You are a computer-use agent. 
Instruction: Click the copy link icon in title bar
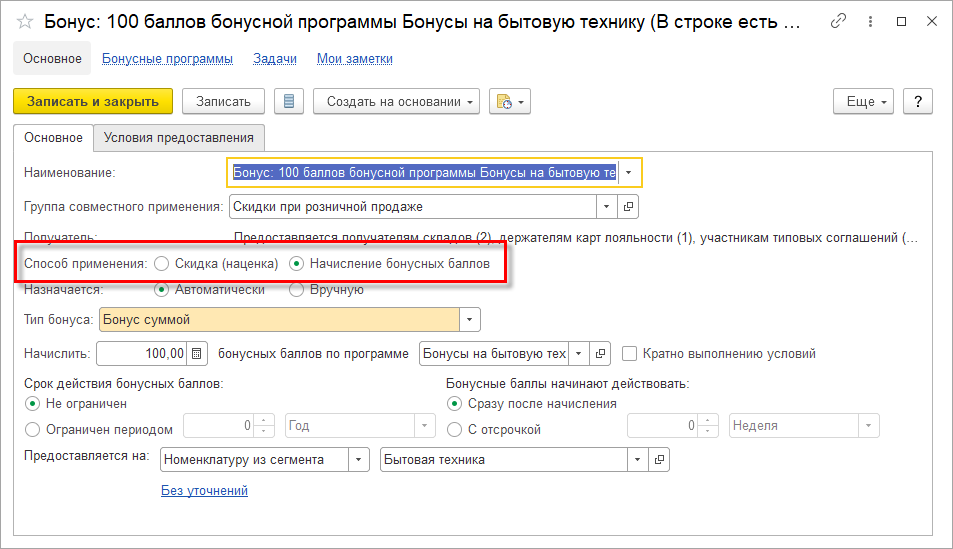point(838,21)
